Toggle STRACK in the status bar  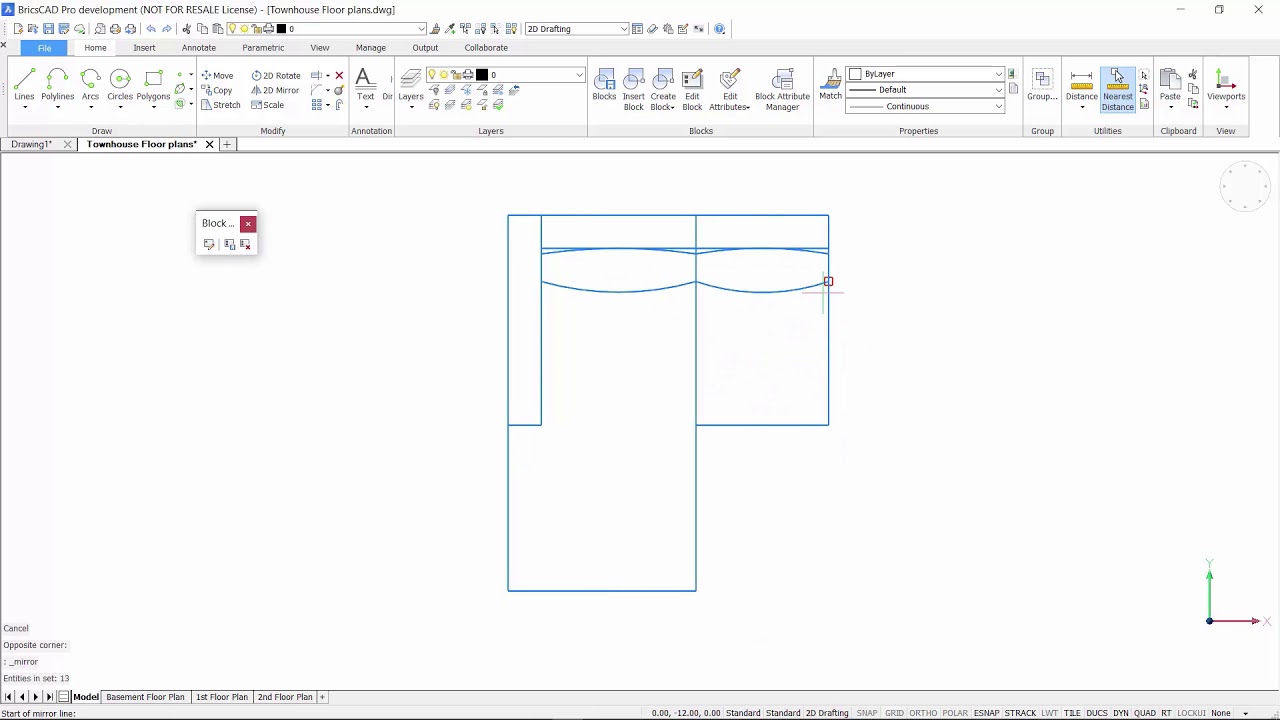point(1020,713)
